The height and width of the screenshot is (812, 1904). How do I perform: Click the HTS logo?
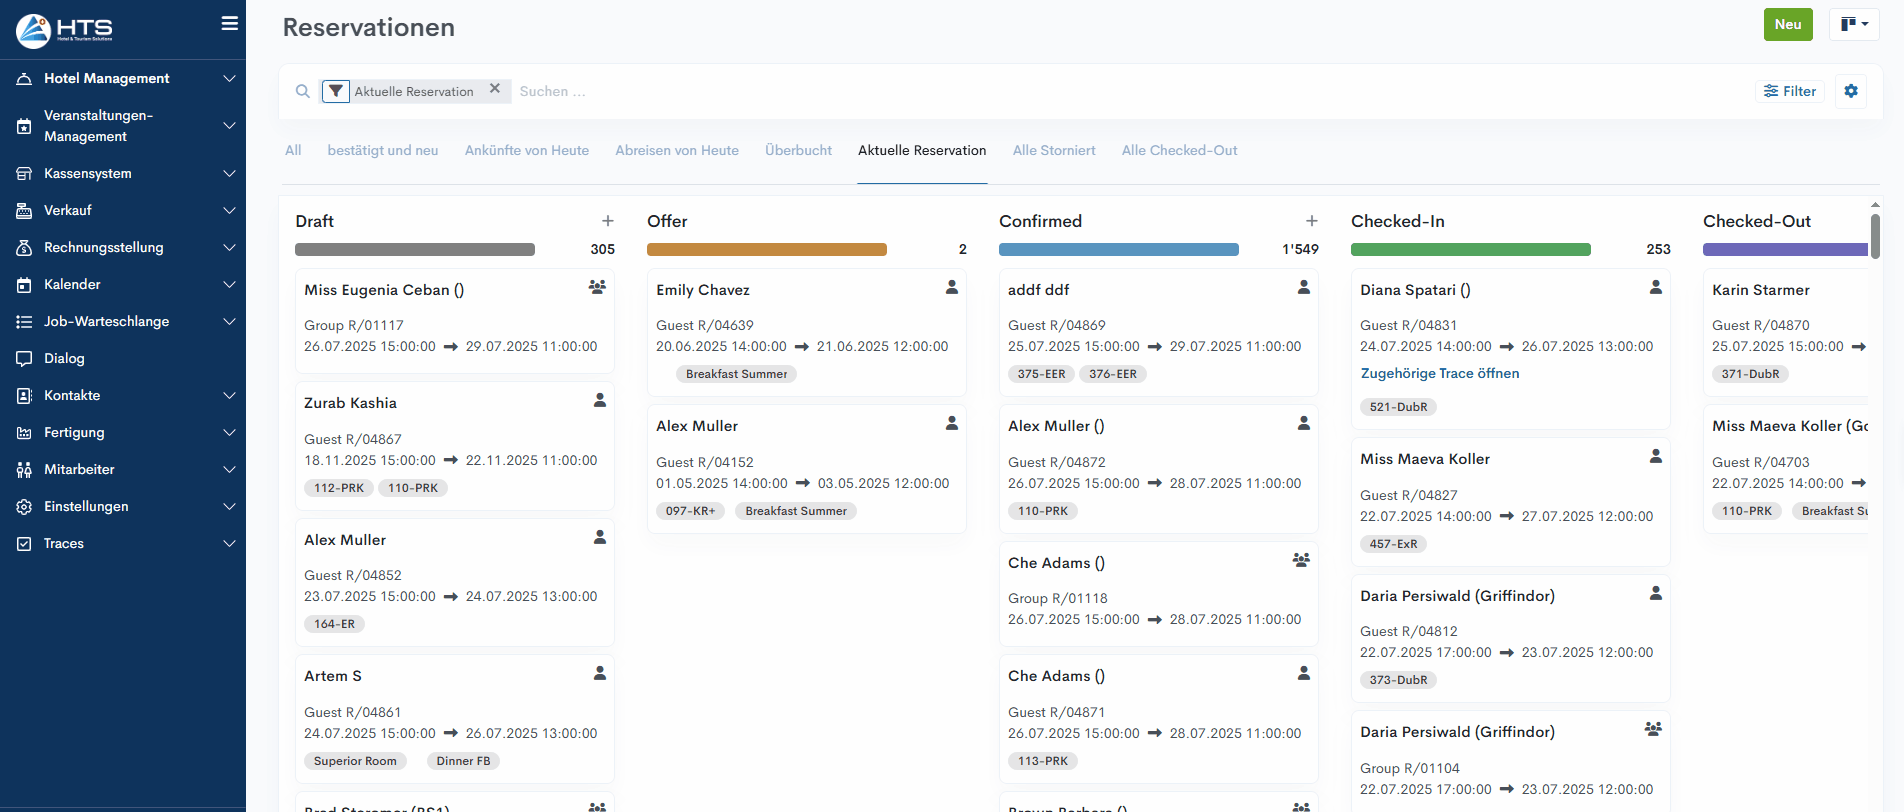[65, 30]
